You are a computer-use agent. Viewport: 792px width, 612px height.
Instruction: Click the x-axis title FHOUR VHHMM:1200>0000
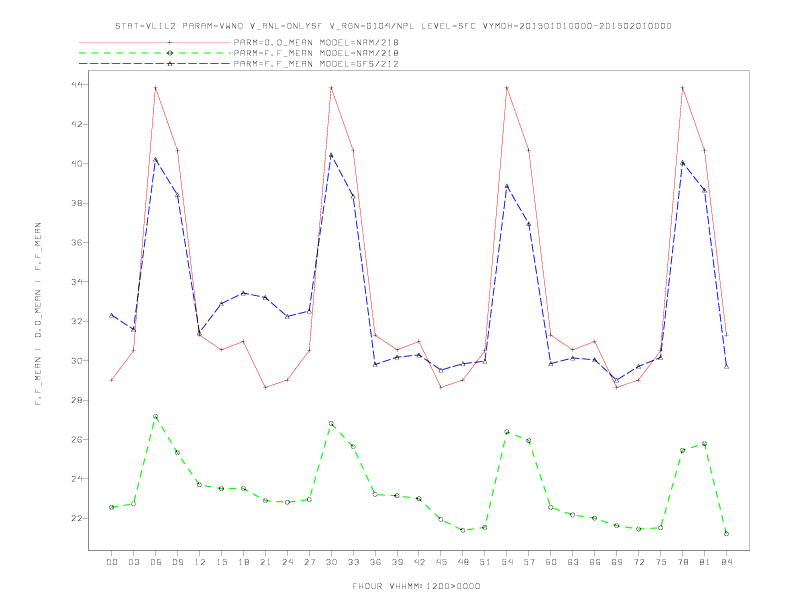(x=416, y=586)
